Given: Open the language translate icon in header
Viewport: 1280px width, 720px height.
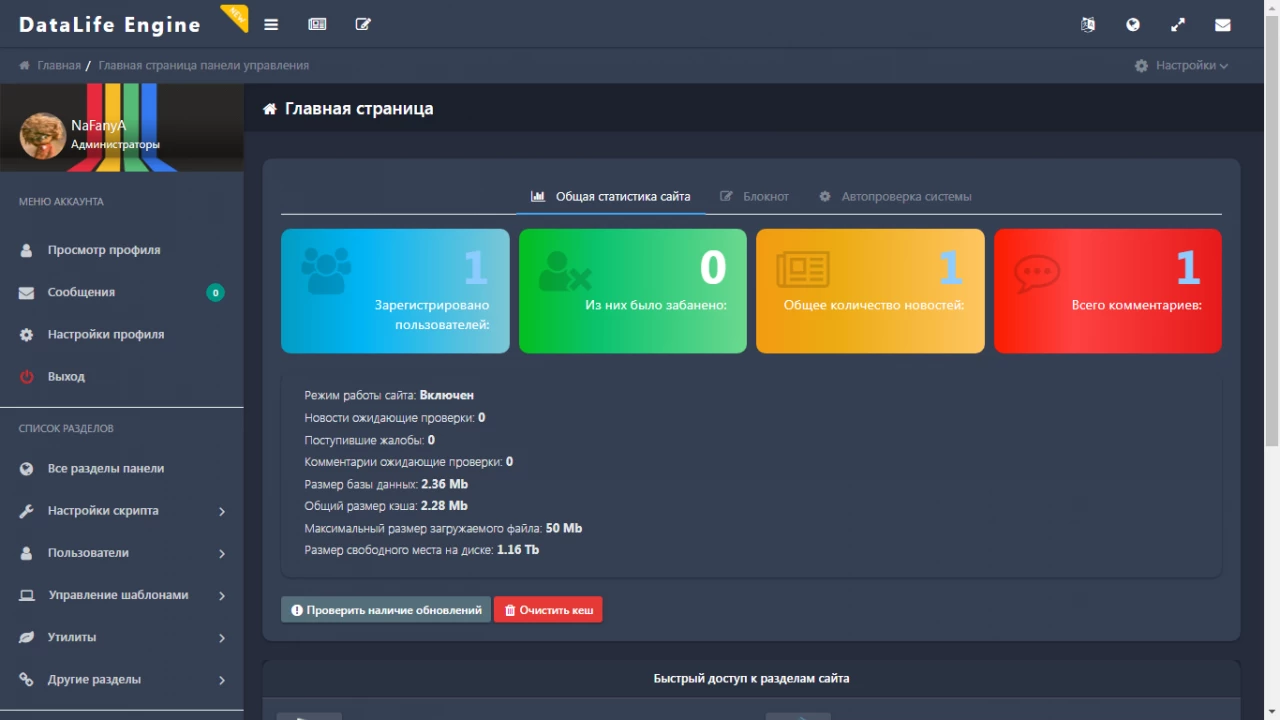Looking at the screenshot, I should click(x=1088, y=25).
